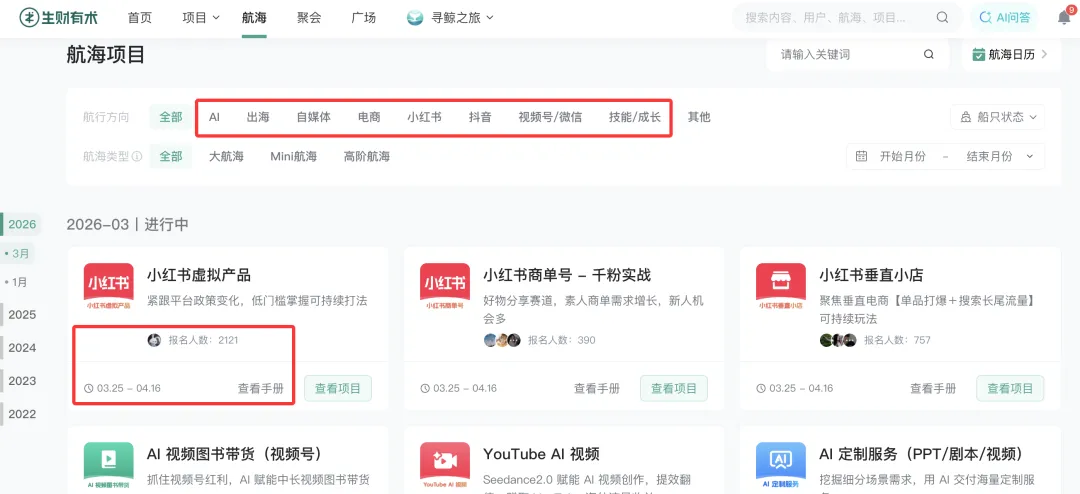Filter direction by 技能/成长
Screen dimensions: 1080x494
coord(634,117)
